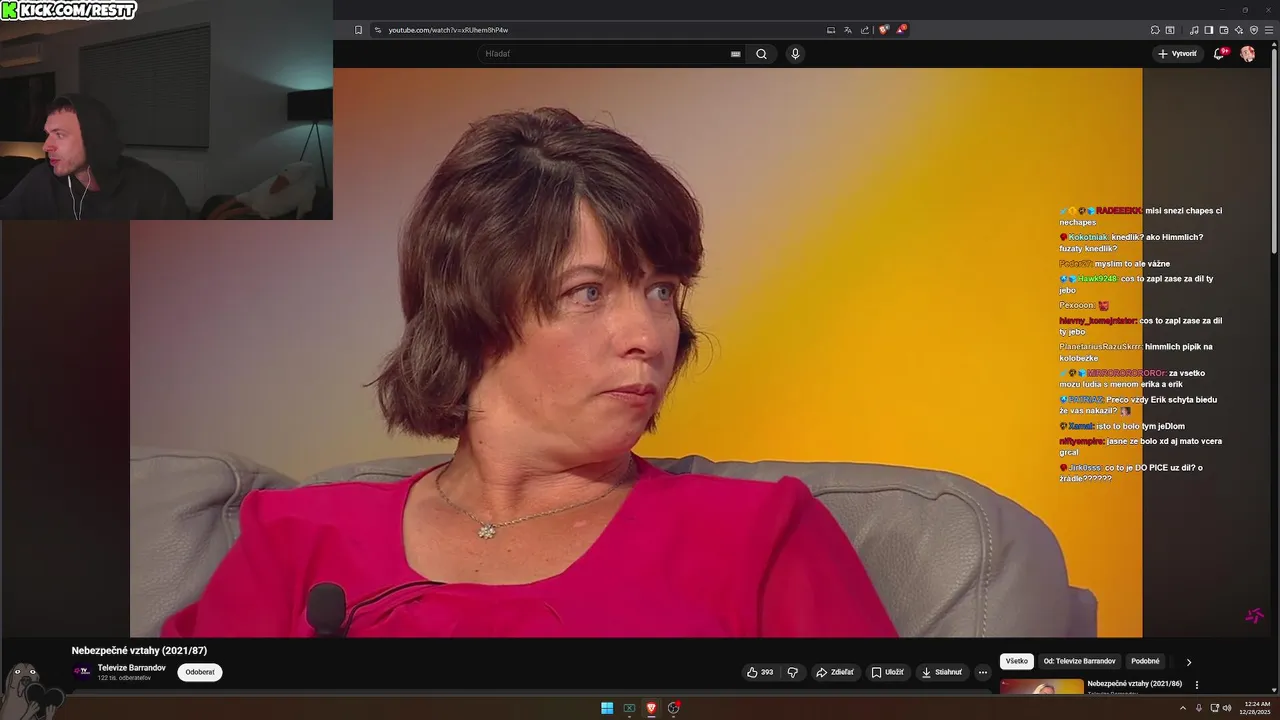Click the translate page icon

[848, 30]
